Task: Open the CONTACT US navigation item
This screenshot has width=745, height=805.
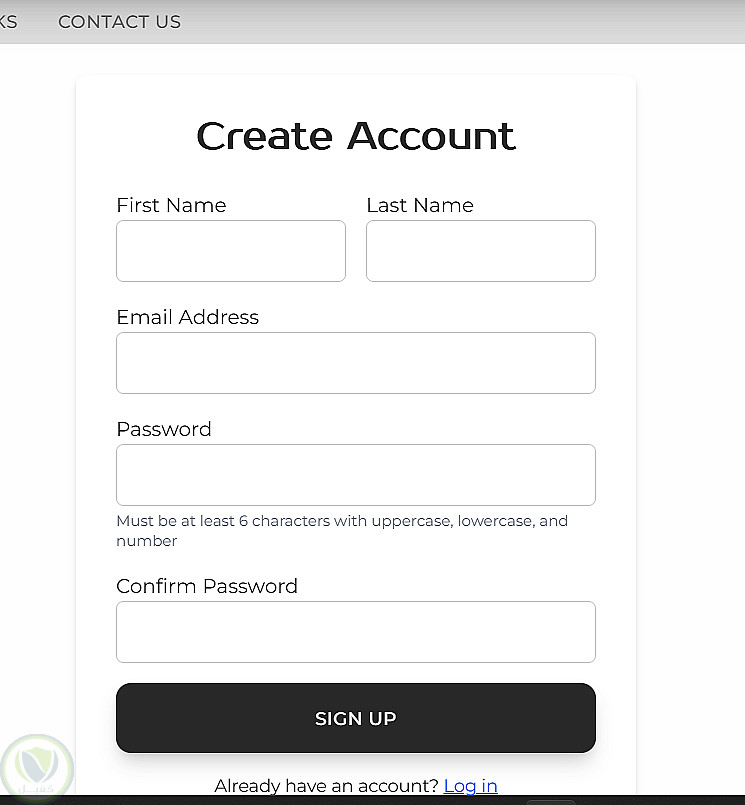Action: 119,22
